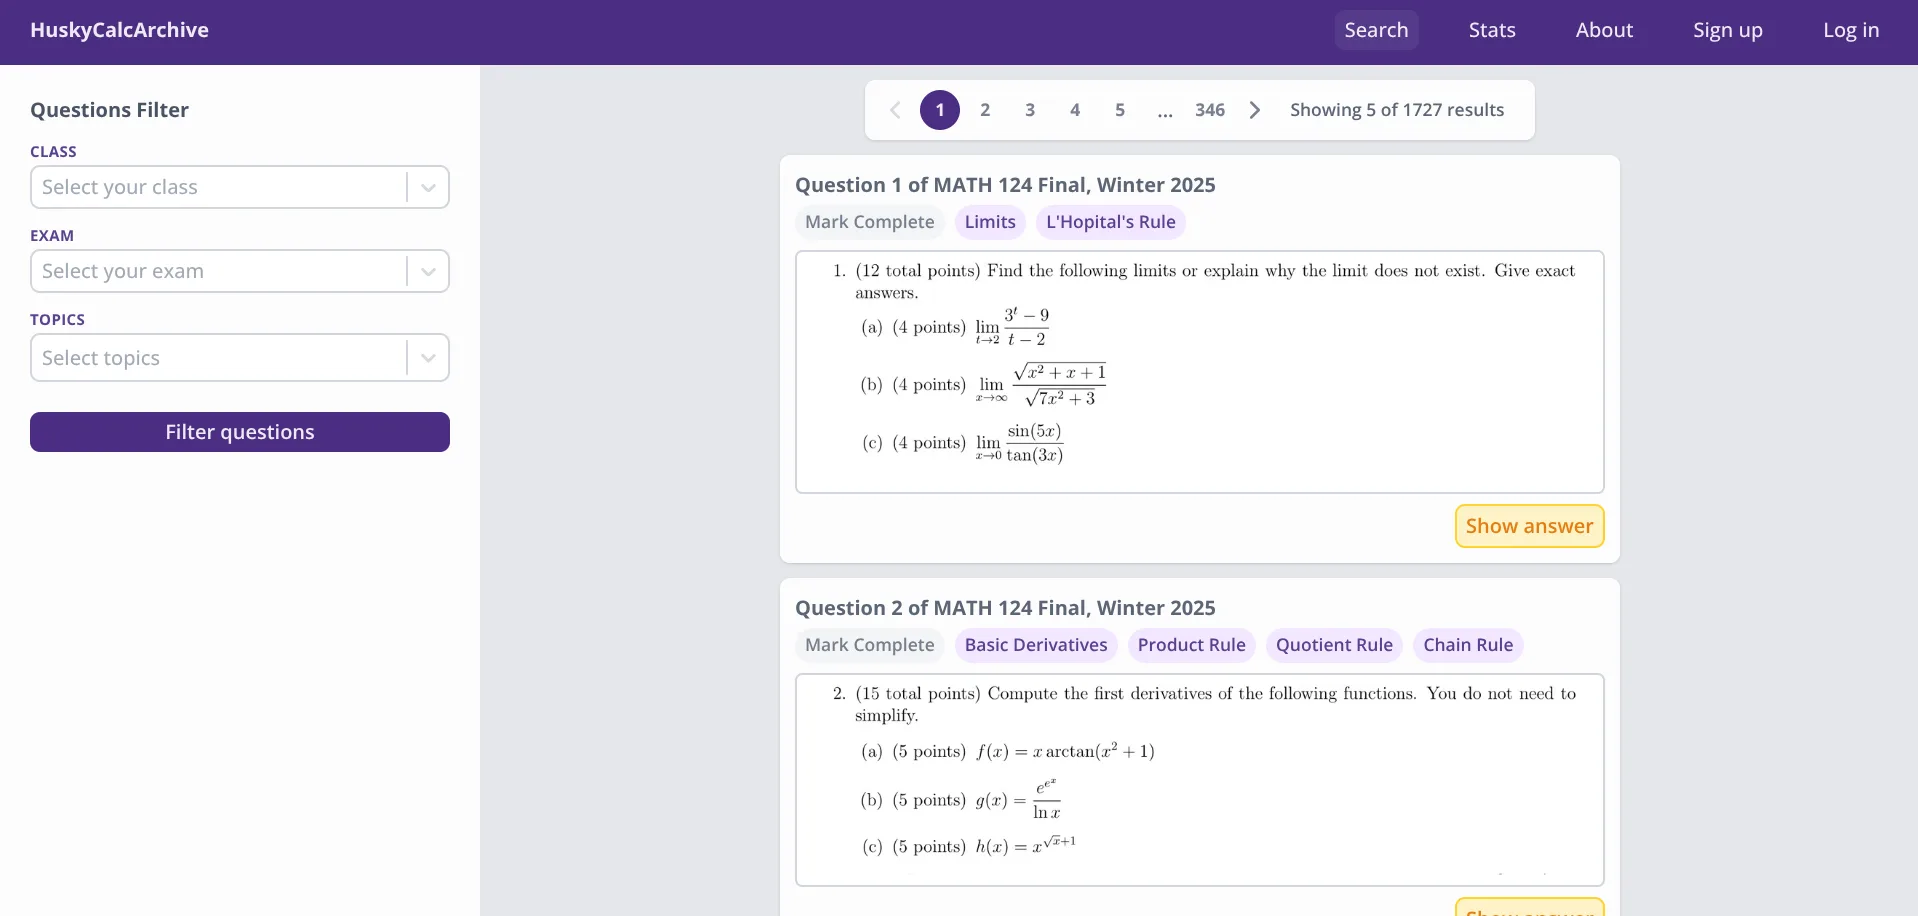Click the Limits topic tag

990,222
